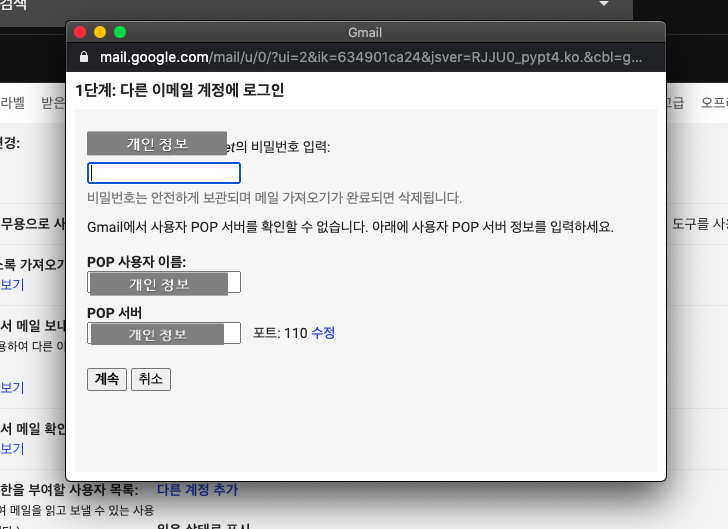Viewport: 728px width, 529px height.
Task: Click the 보기 link under 가져오기 in background
Action: pos(12,284)
